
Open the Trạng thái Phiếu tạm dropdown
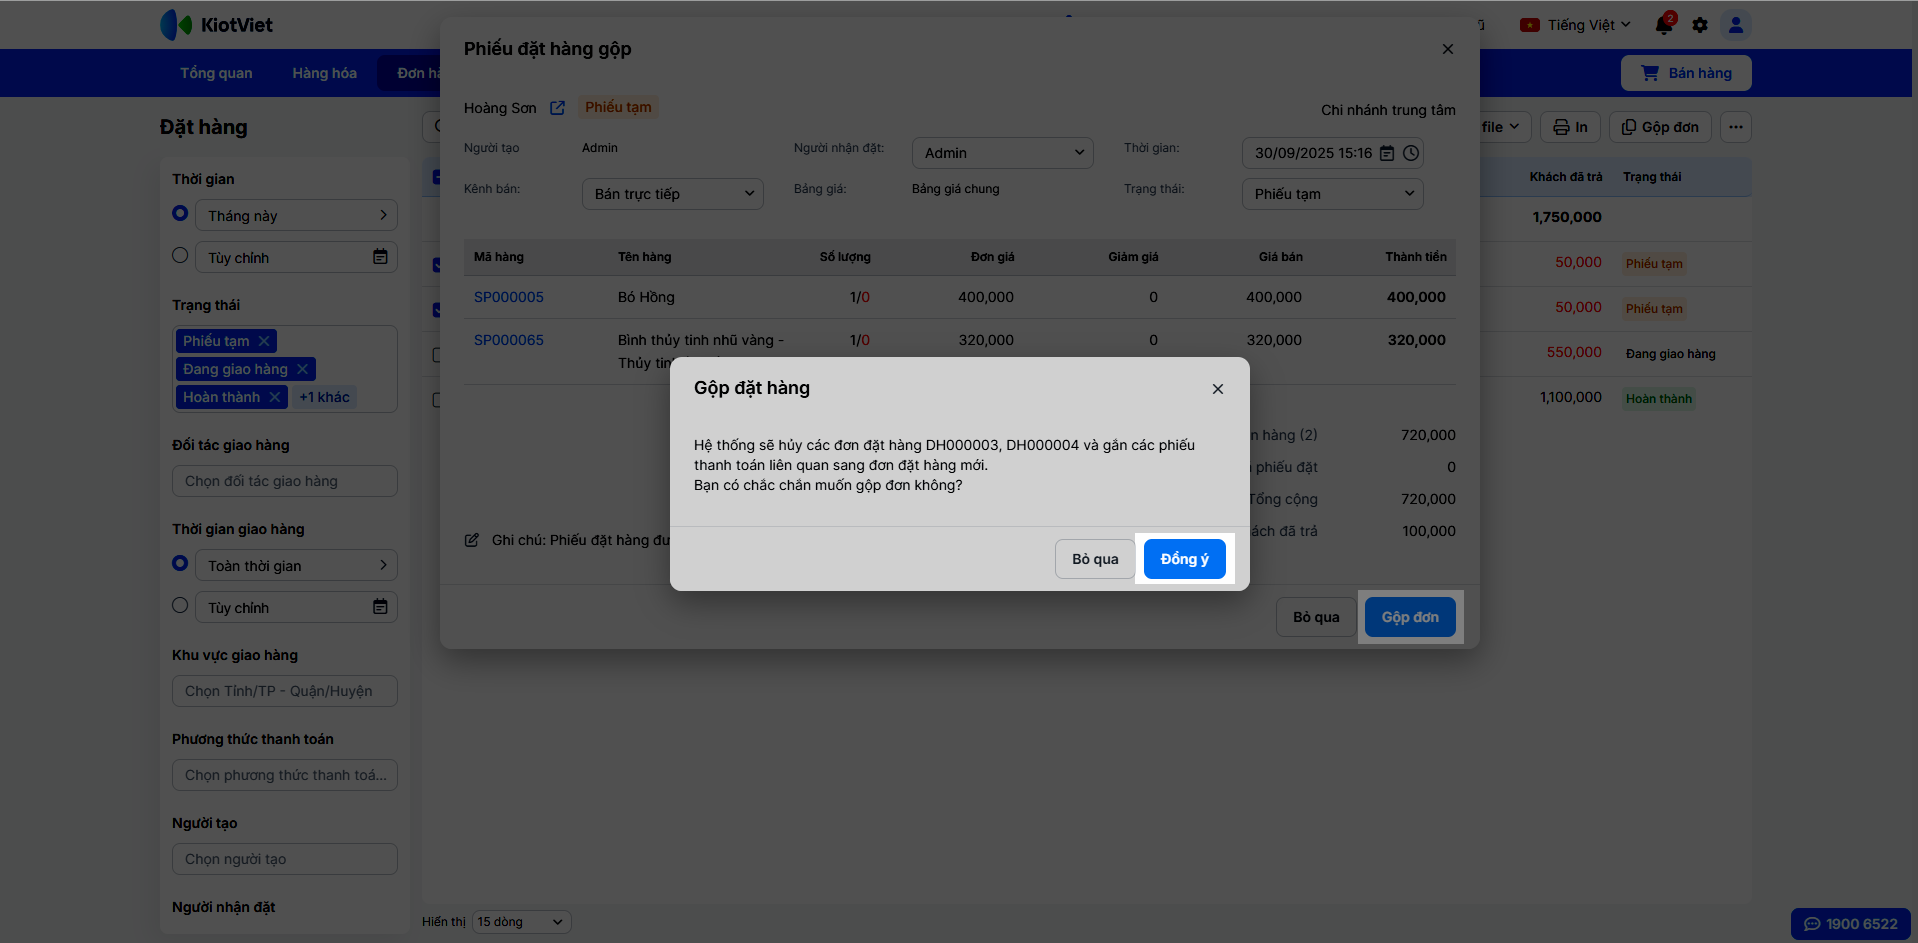click(1332, 194)
